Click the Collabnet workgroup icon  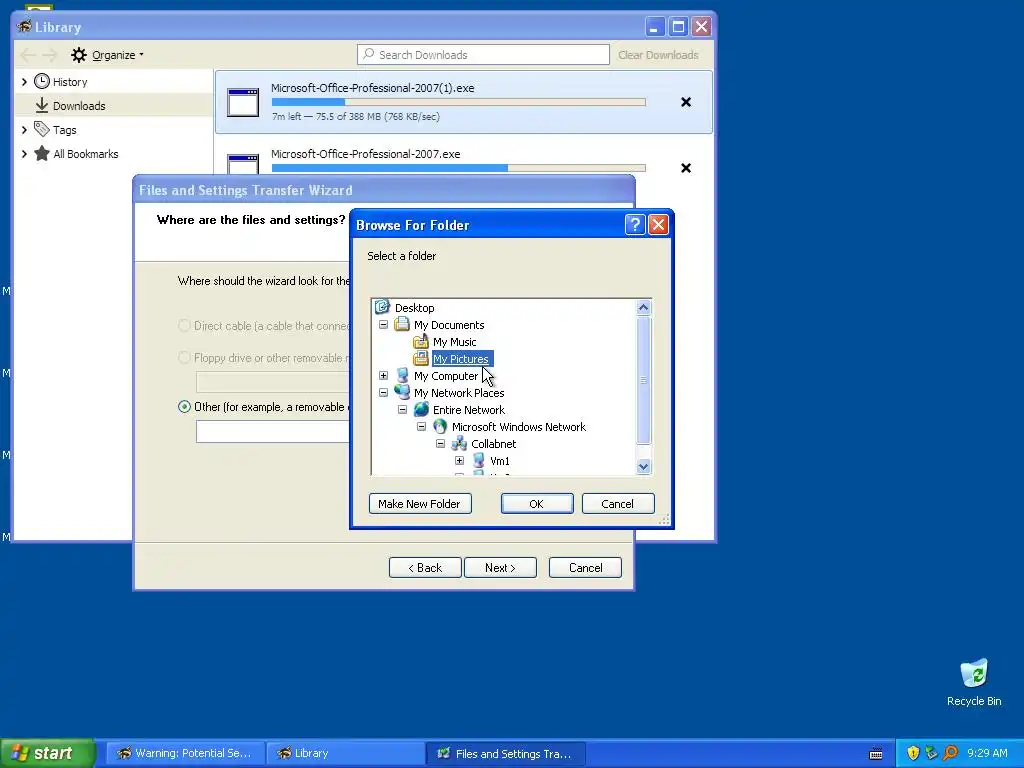coord(459,443)
